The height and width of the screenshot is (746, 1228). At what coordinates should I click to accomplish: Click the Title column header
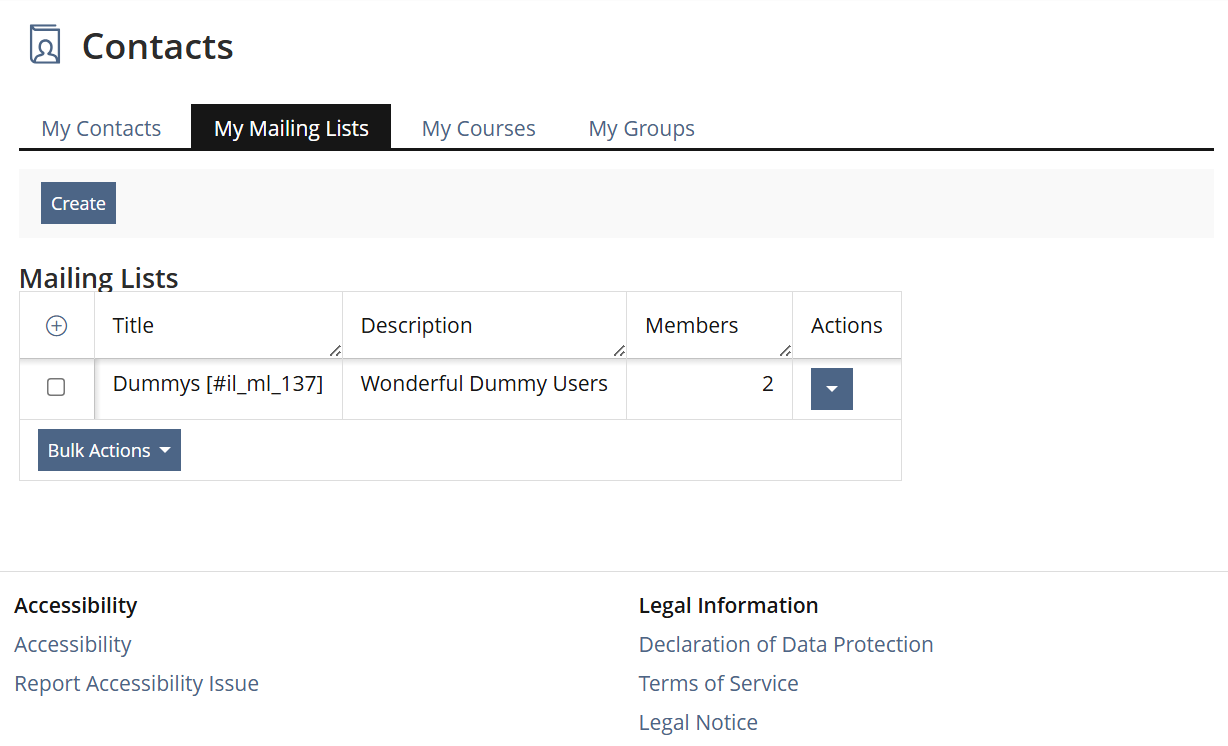[x=134, y=326]
